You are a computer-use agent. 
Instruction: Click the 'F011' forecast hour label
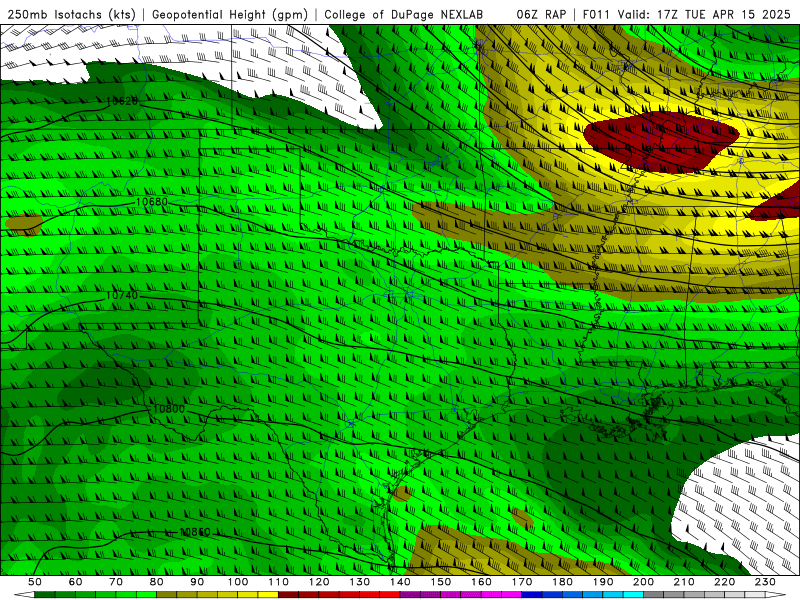click(x=596, y=14)
